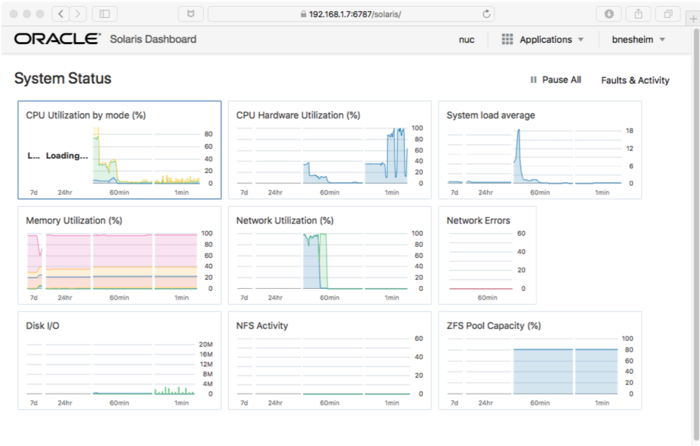Show all tabs overview icon
700x446 pixels.
pyautogui.click(x=666, y=14)
